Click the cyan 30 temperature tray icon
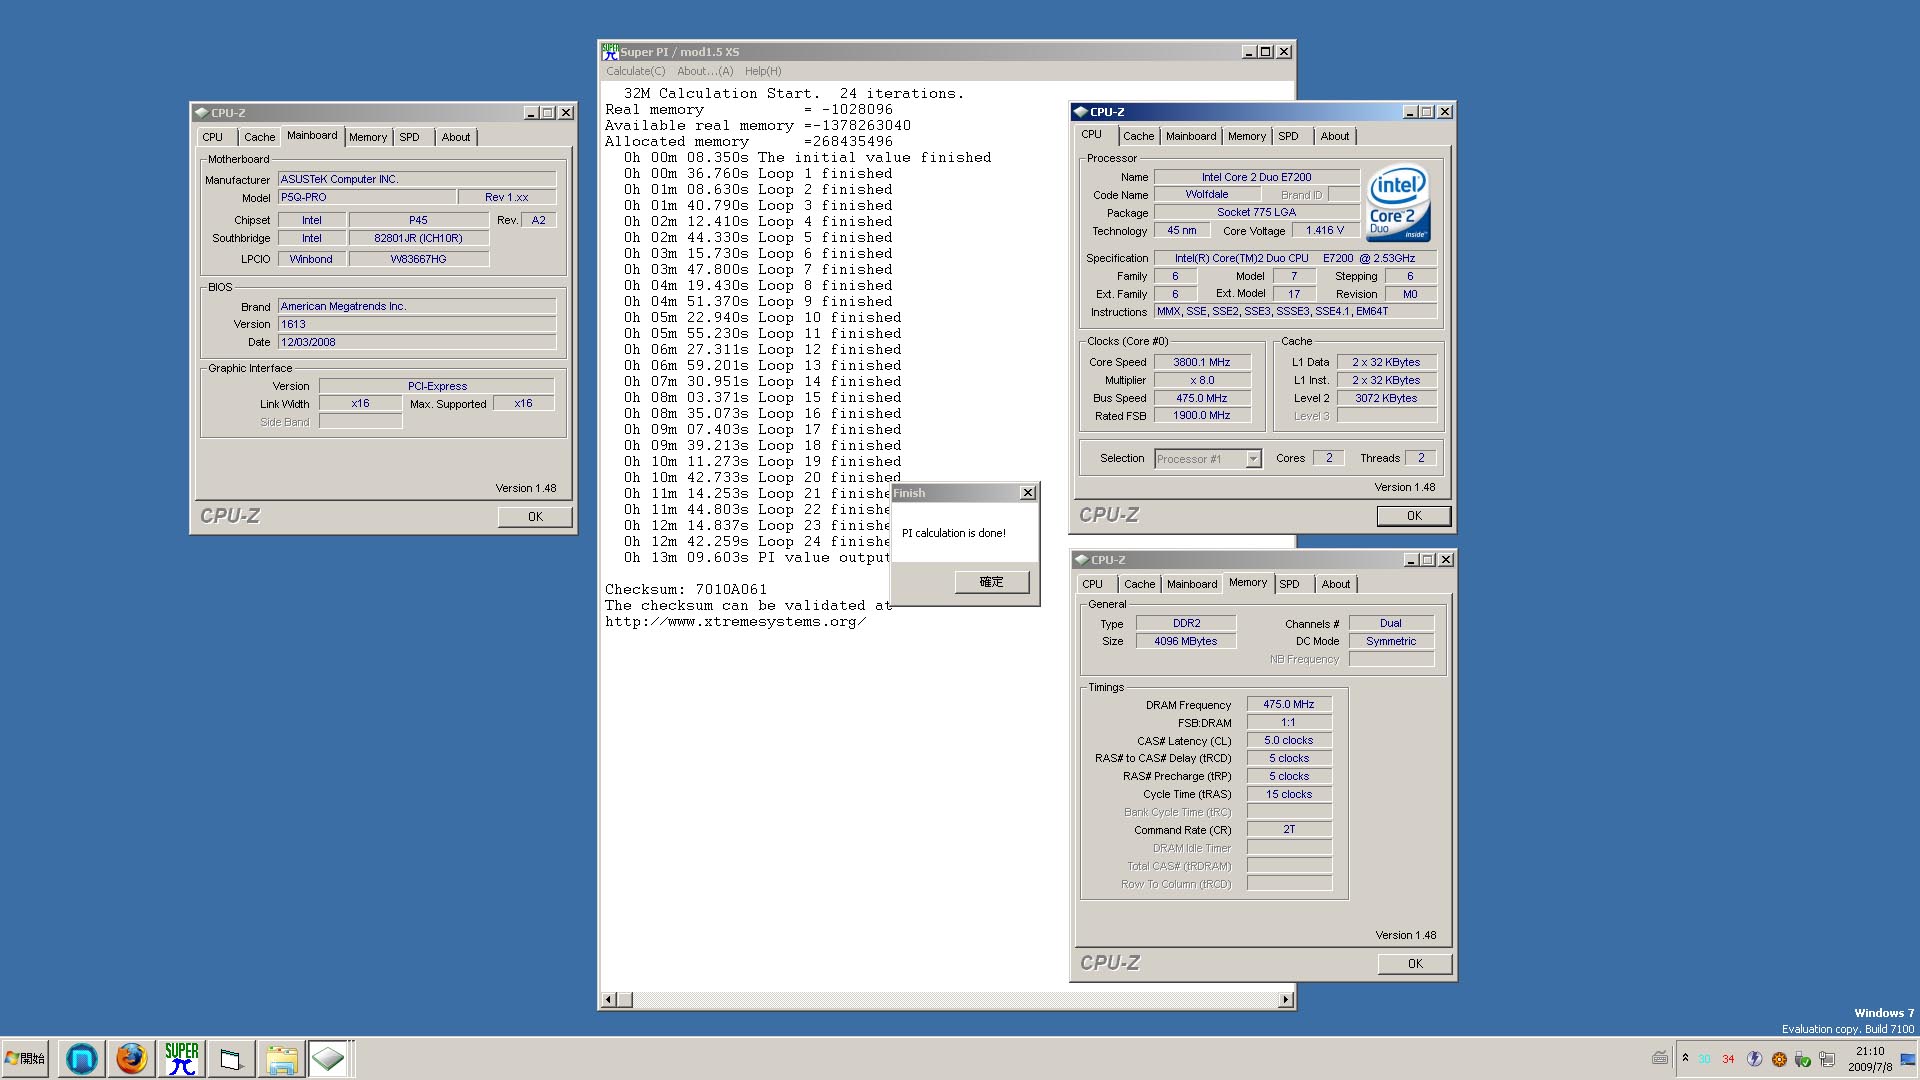The width and height of the screenshot is (1920, 1080). (1704, 1059)
